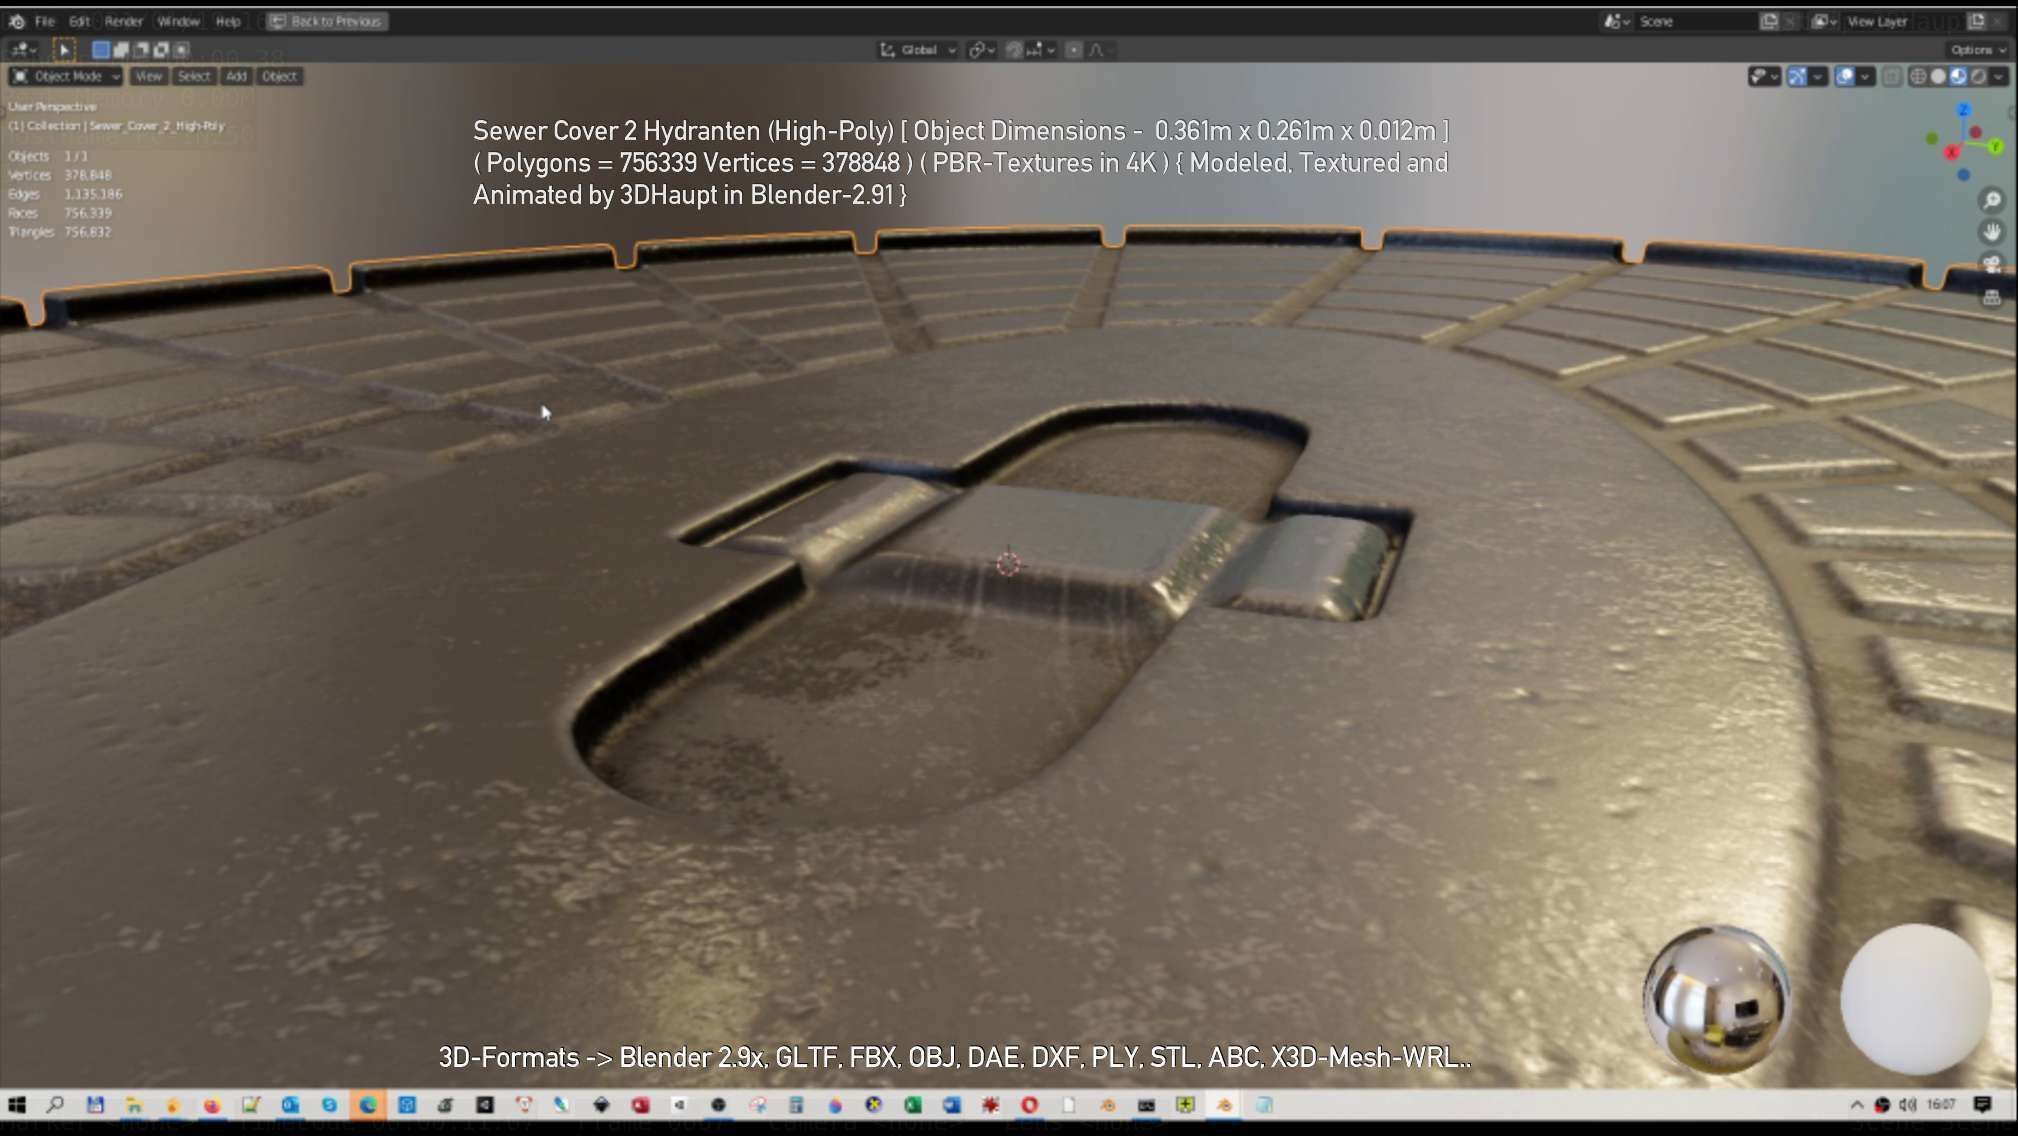Click the new scene icon
This screenshot has height=1136, width=2018.
pyautogui.click(x=1769, y=21)
